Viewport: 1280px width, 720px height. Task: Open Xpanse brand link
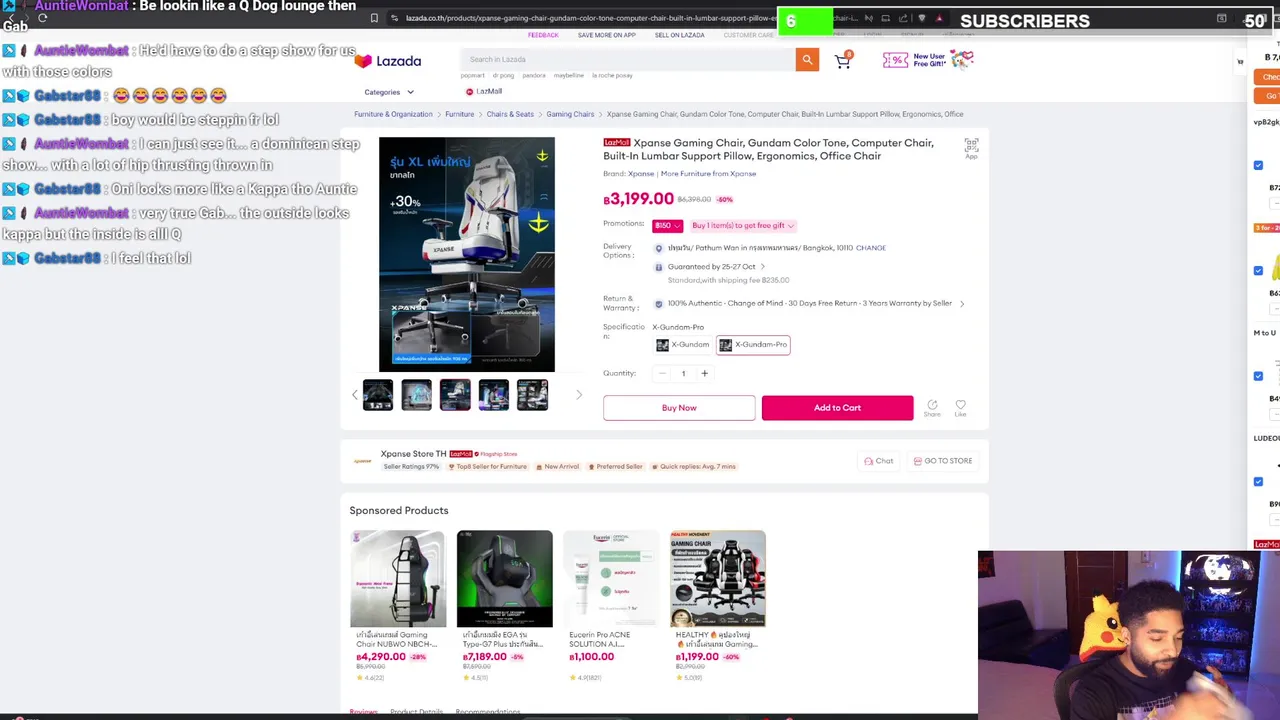coord(641,174)
